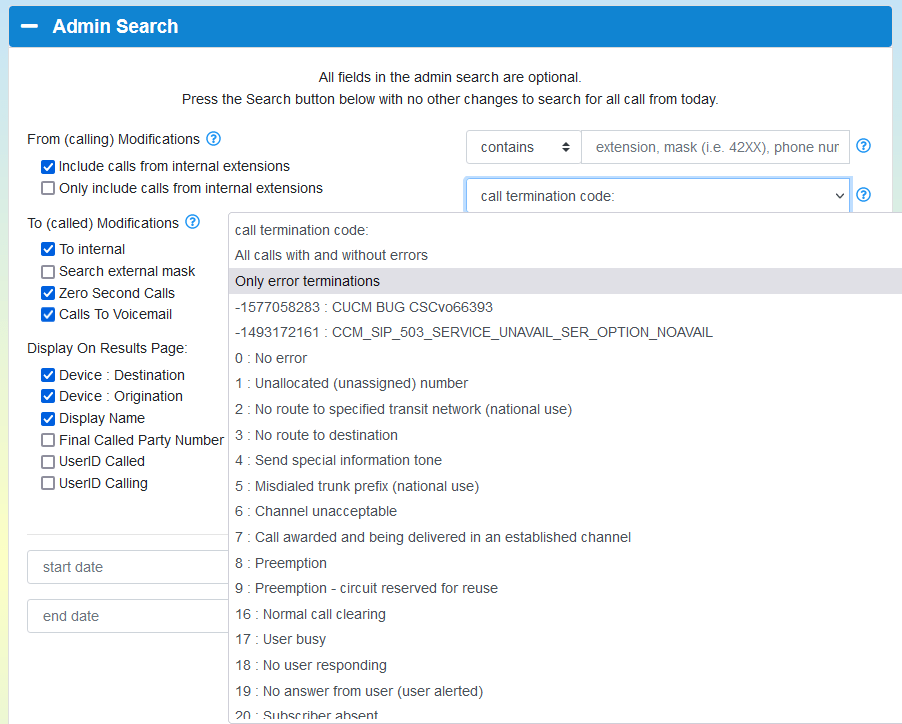Enable UserID Calling display option

pyautogui.click(x=48, y=484)
